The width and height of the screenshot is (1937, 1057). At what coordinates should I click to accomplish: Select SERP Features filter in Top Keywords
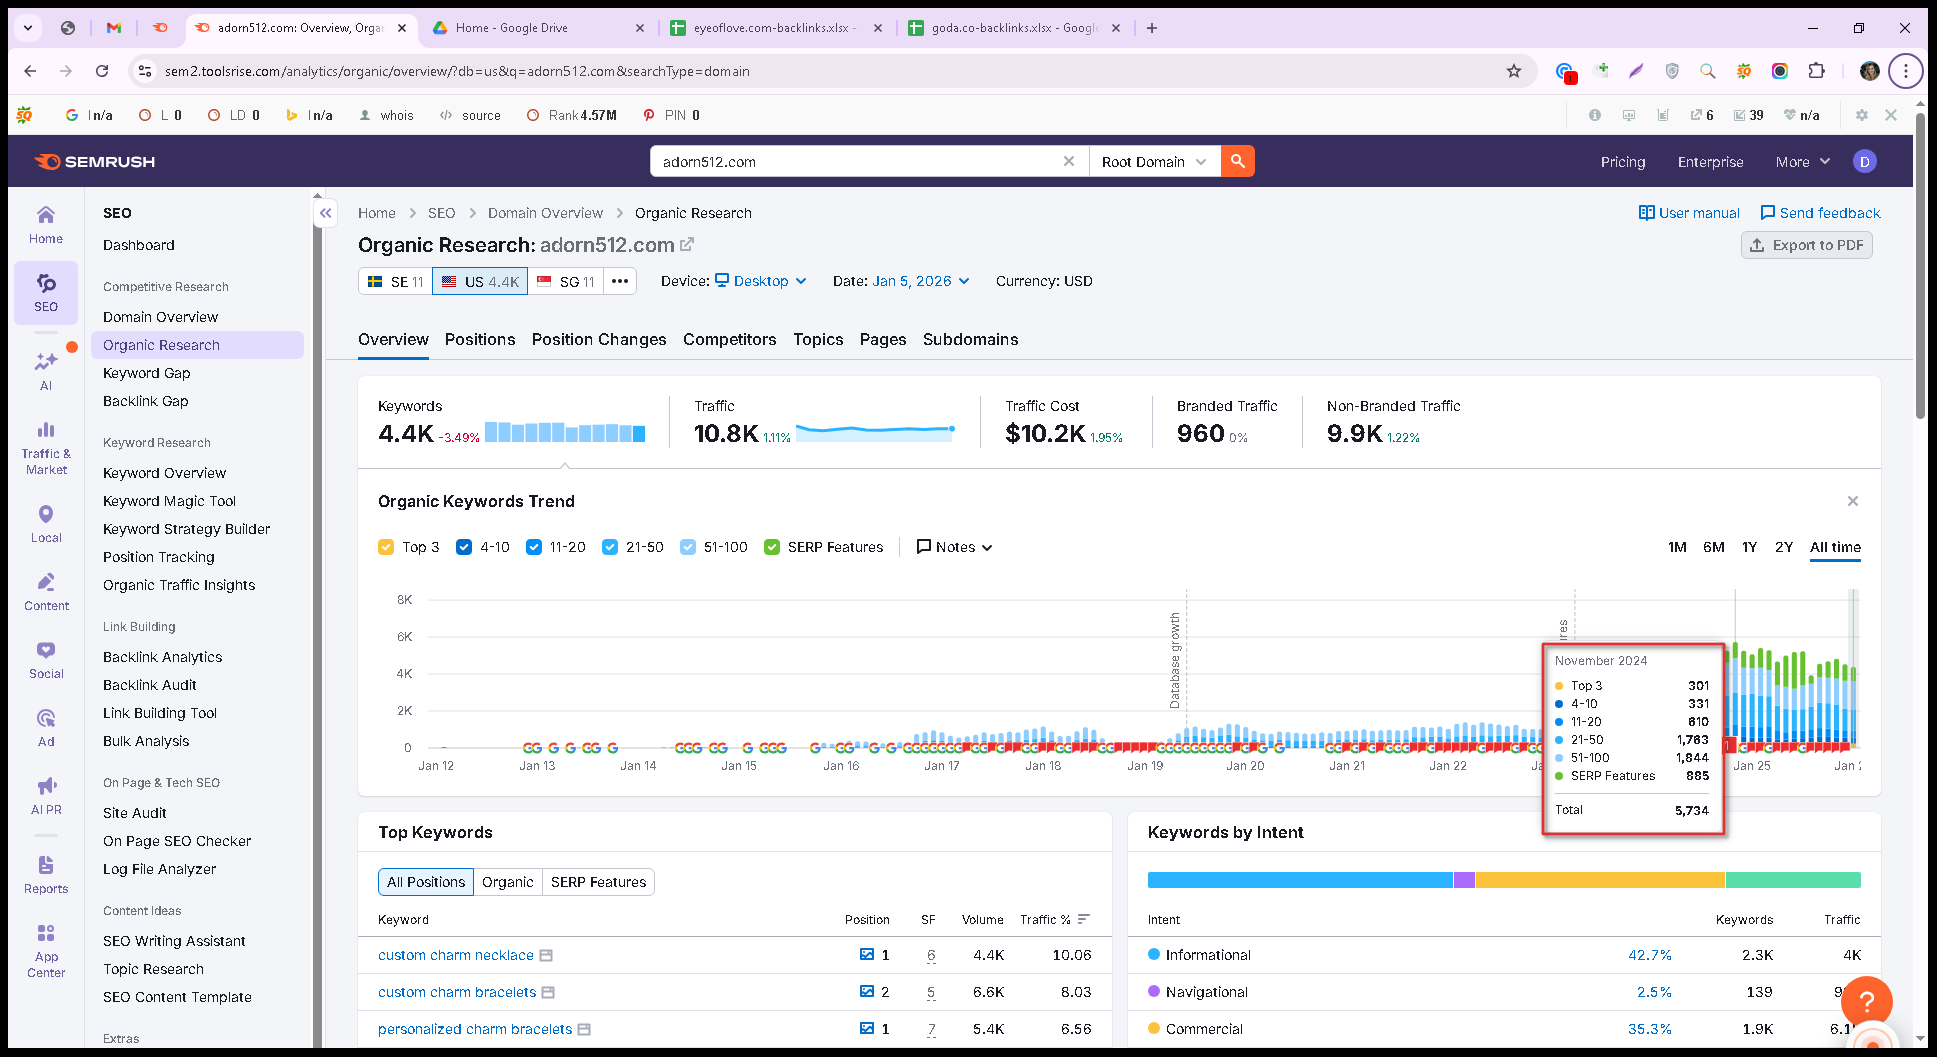tap(598, 882)
